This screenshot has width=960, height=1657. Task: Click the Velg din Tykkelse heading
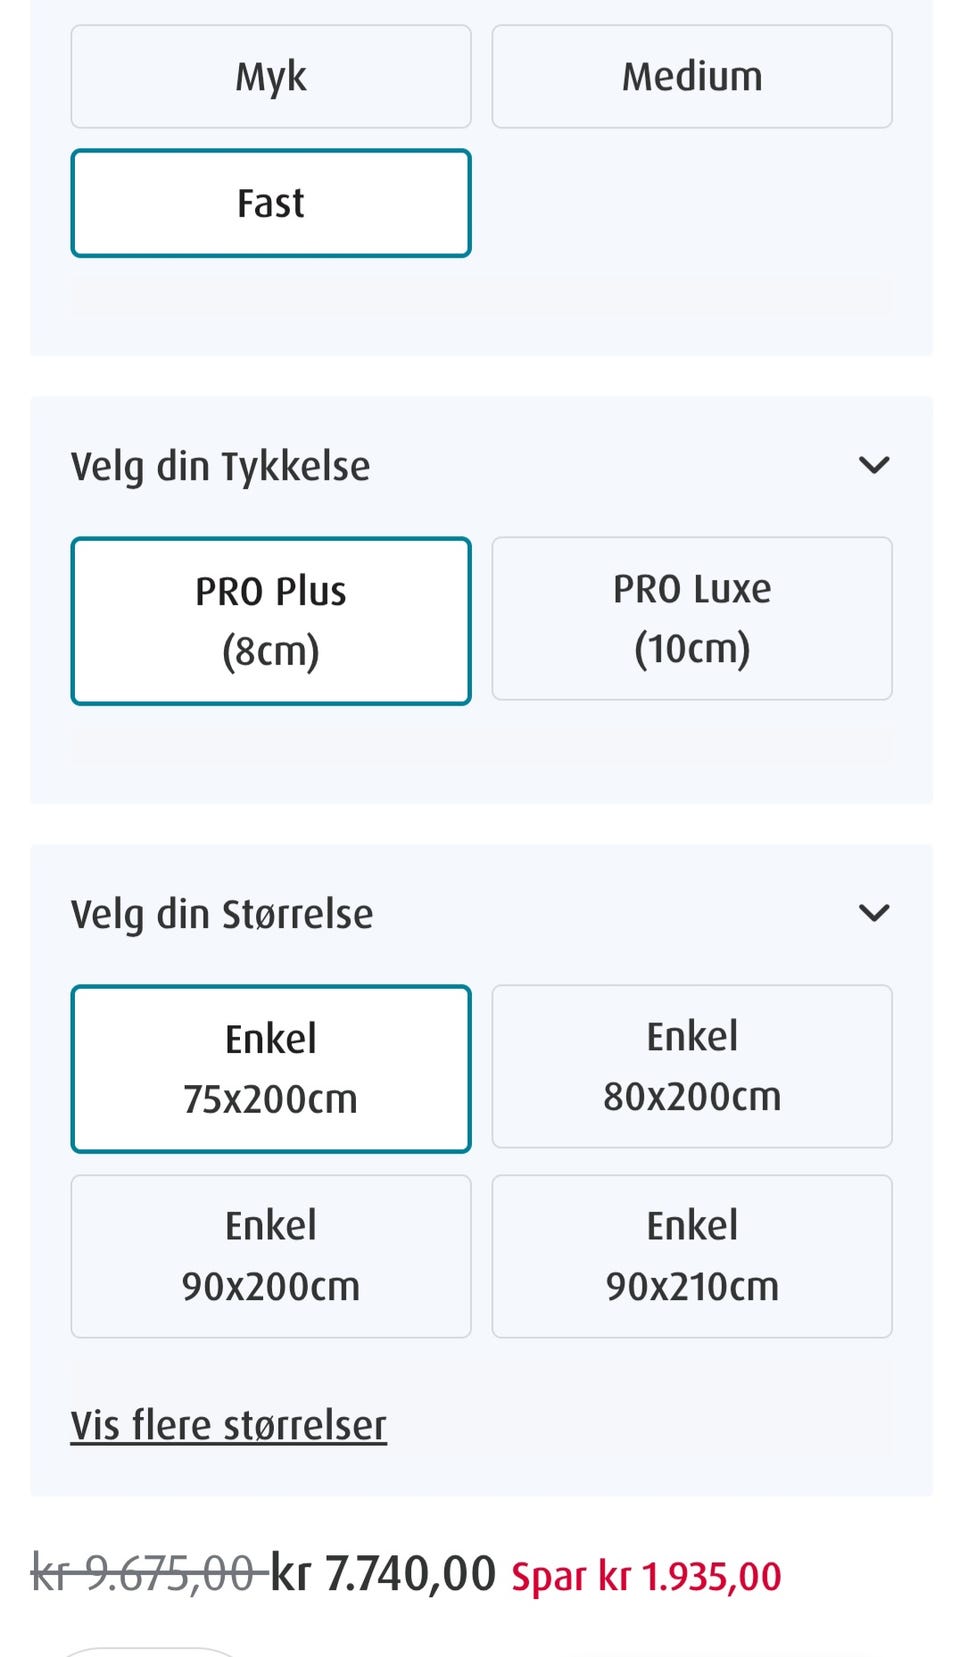click(220, 467)
